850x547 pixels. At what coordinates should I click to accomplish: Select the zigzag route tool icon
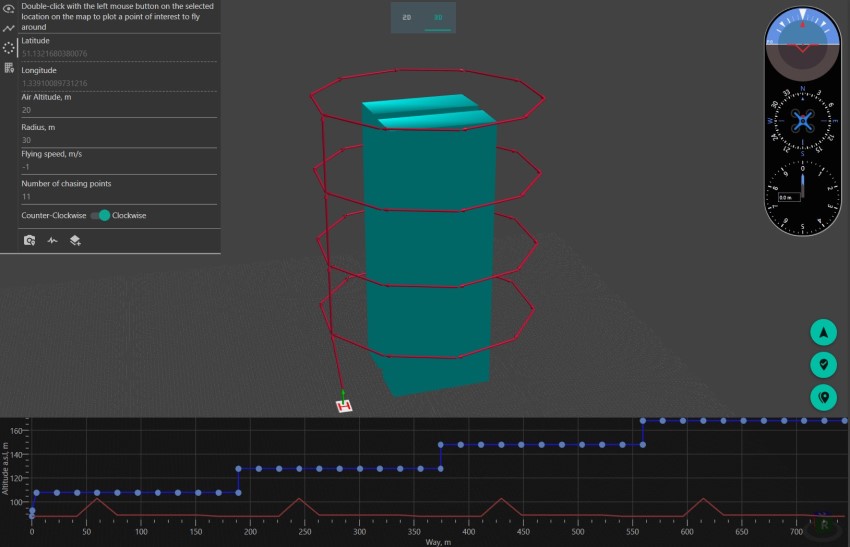coord(9,28)
